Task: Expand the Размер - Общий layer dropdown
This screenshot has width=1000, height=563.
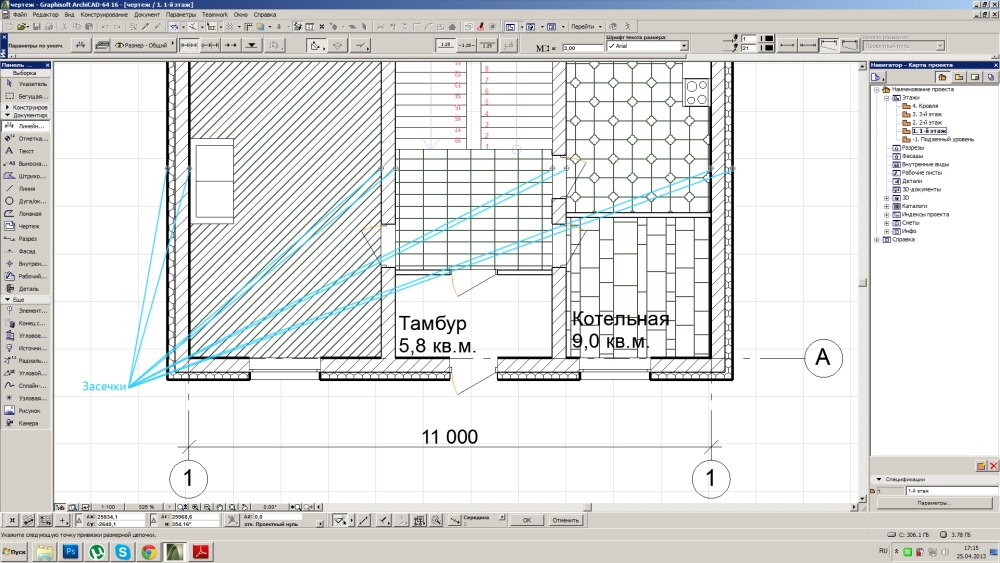Action: click(144, 45)
